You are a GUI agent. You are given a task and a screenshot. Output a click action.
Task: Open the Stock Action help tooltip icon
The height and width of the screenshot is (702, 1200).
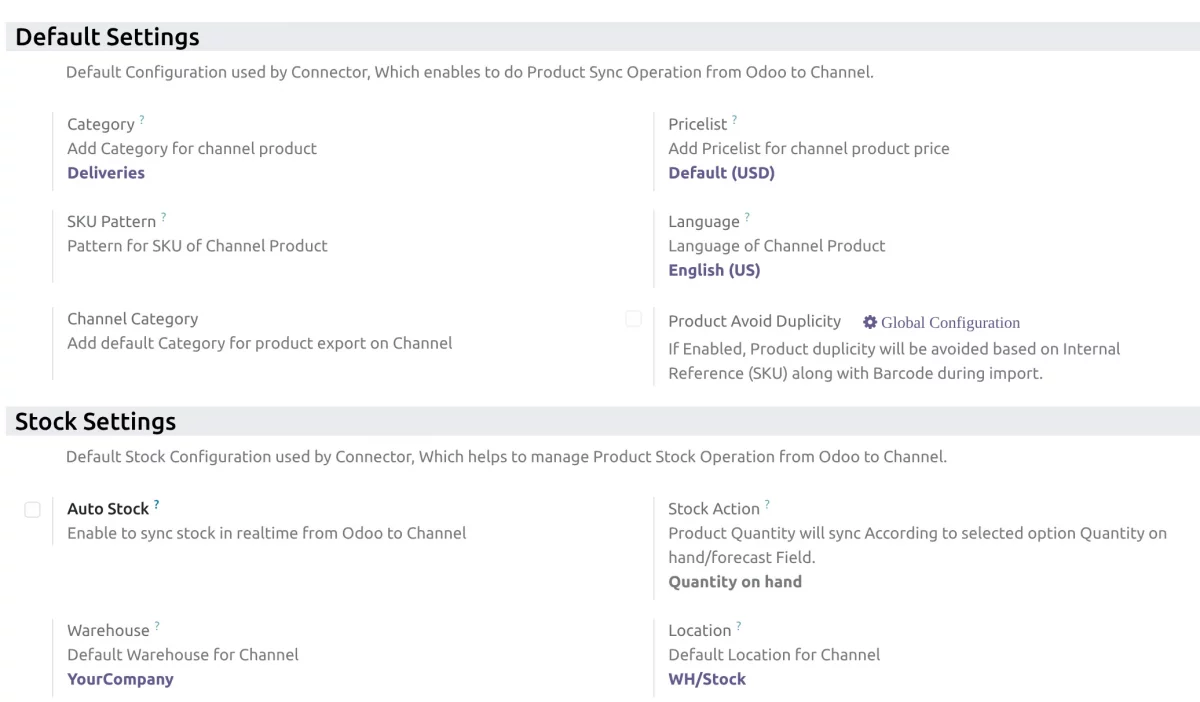767,503
